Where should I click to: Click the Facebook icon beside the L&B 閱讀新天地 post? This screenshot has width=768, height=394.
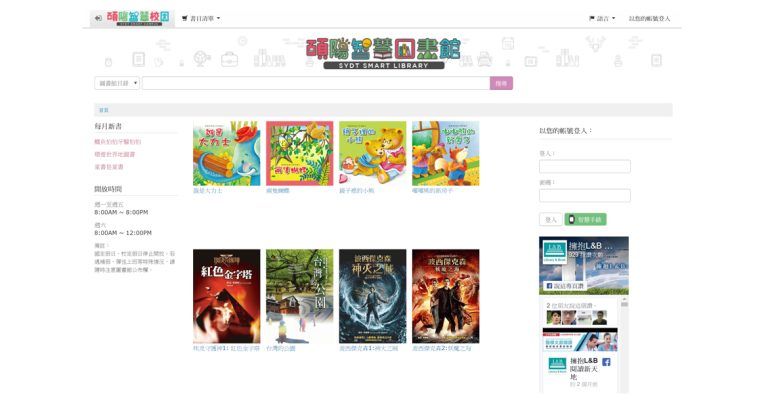pyautogui.click(x=606, y=362)
